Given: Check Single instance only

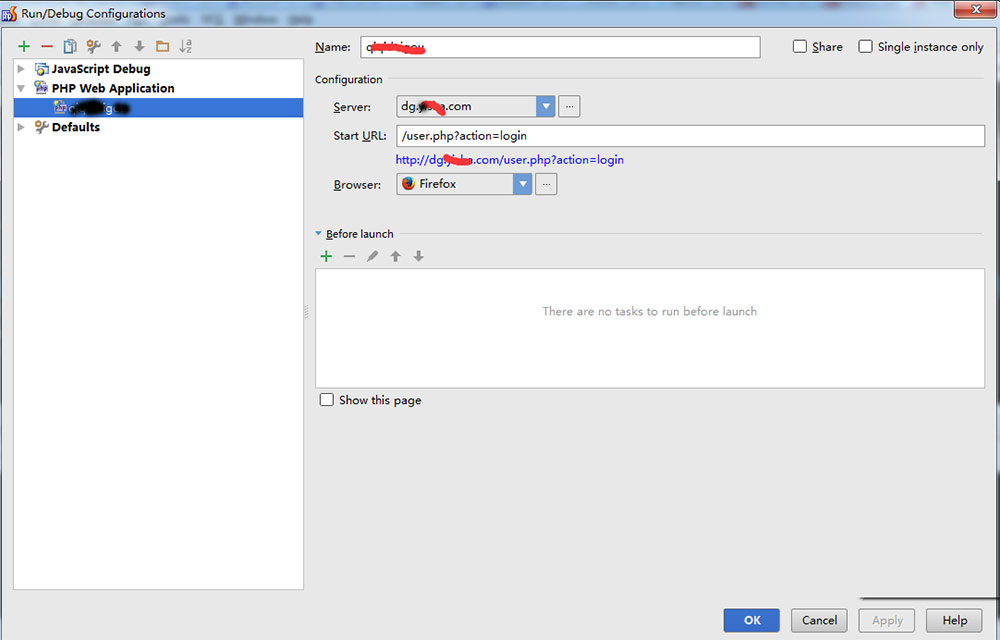Looking at the screenshot, I should pos(866,46).
